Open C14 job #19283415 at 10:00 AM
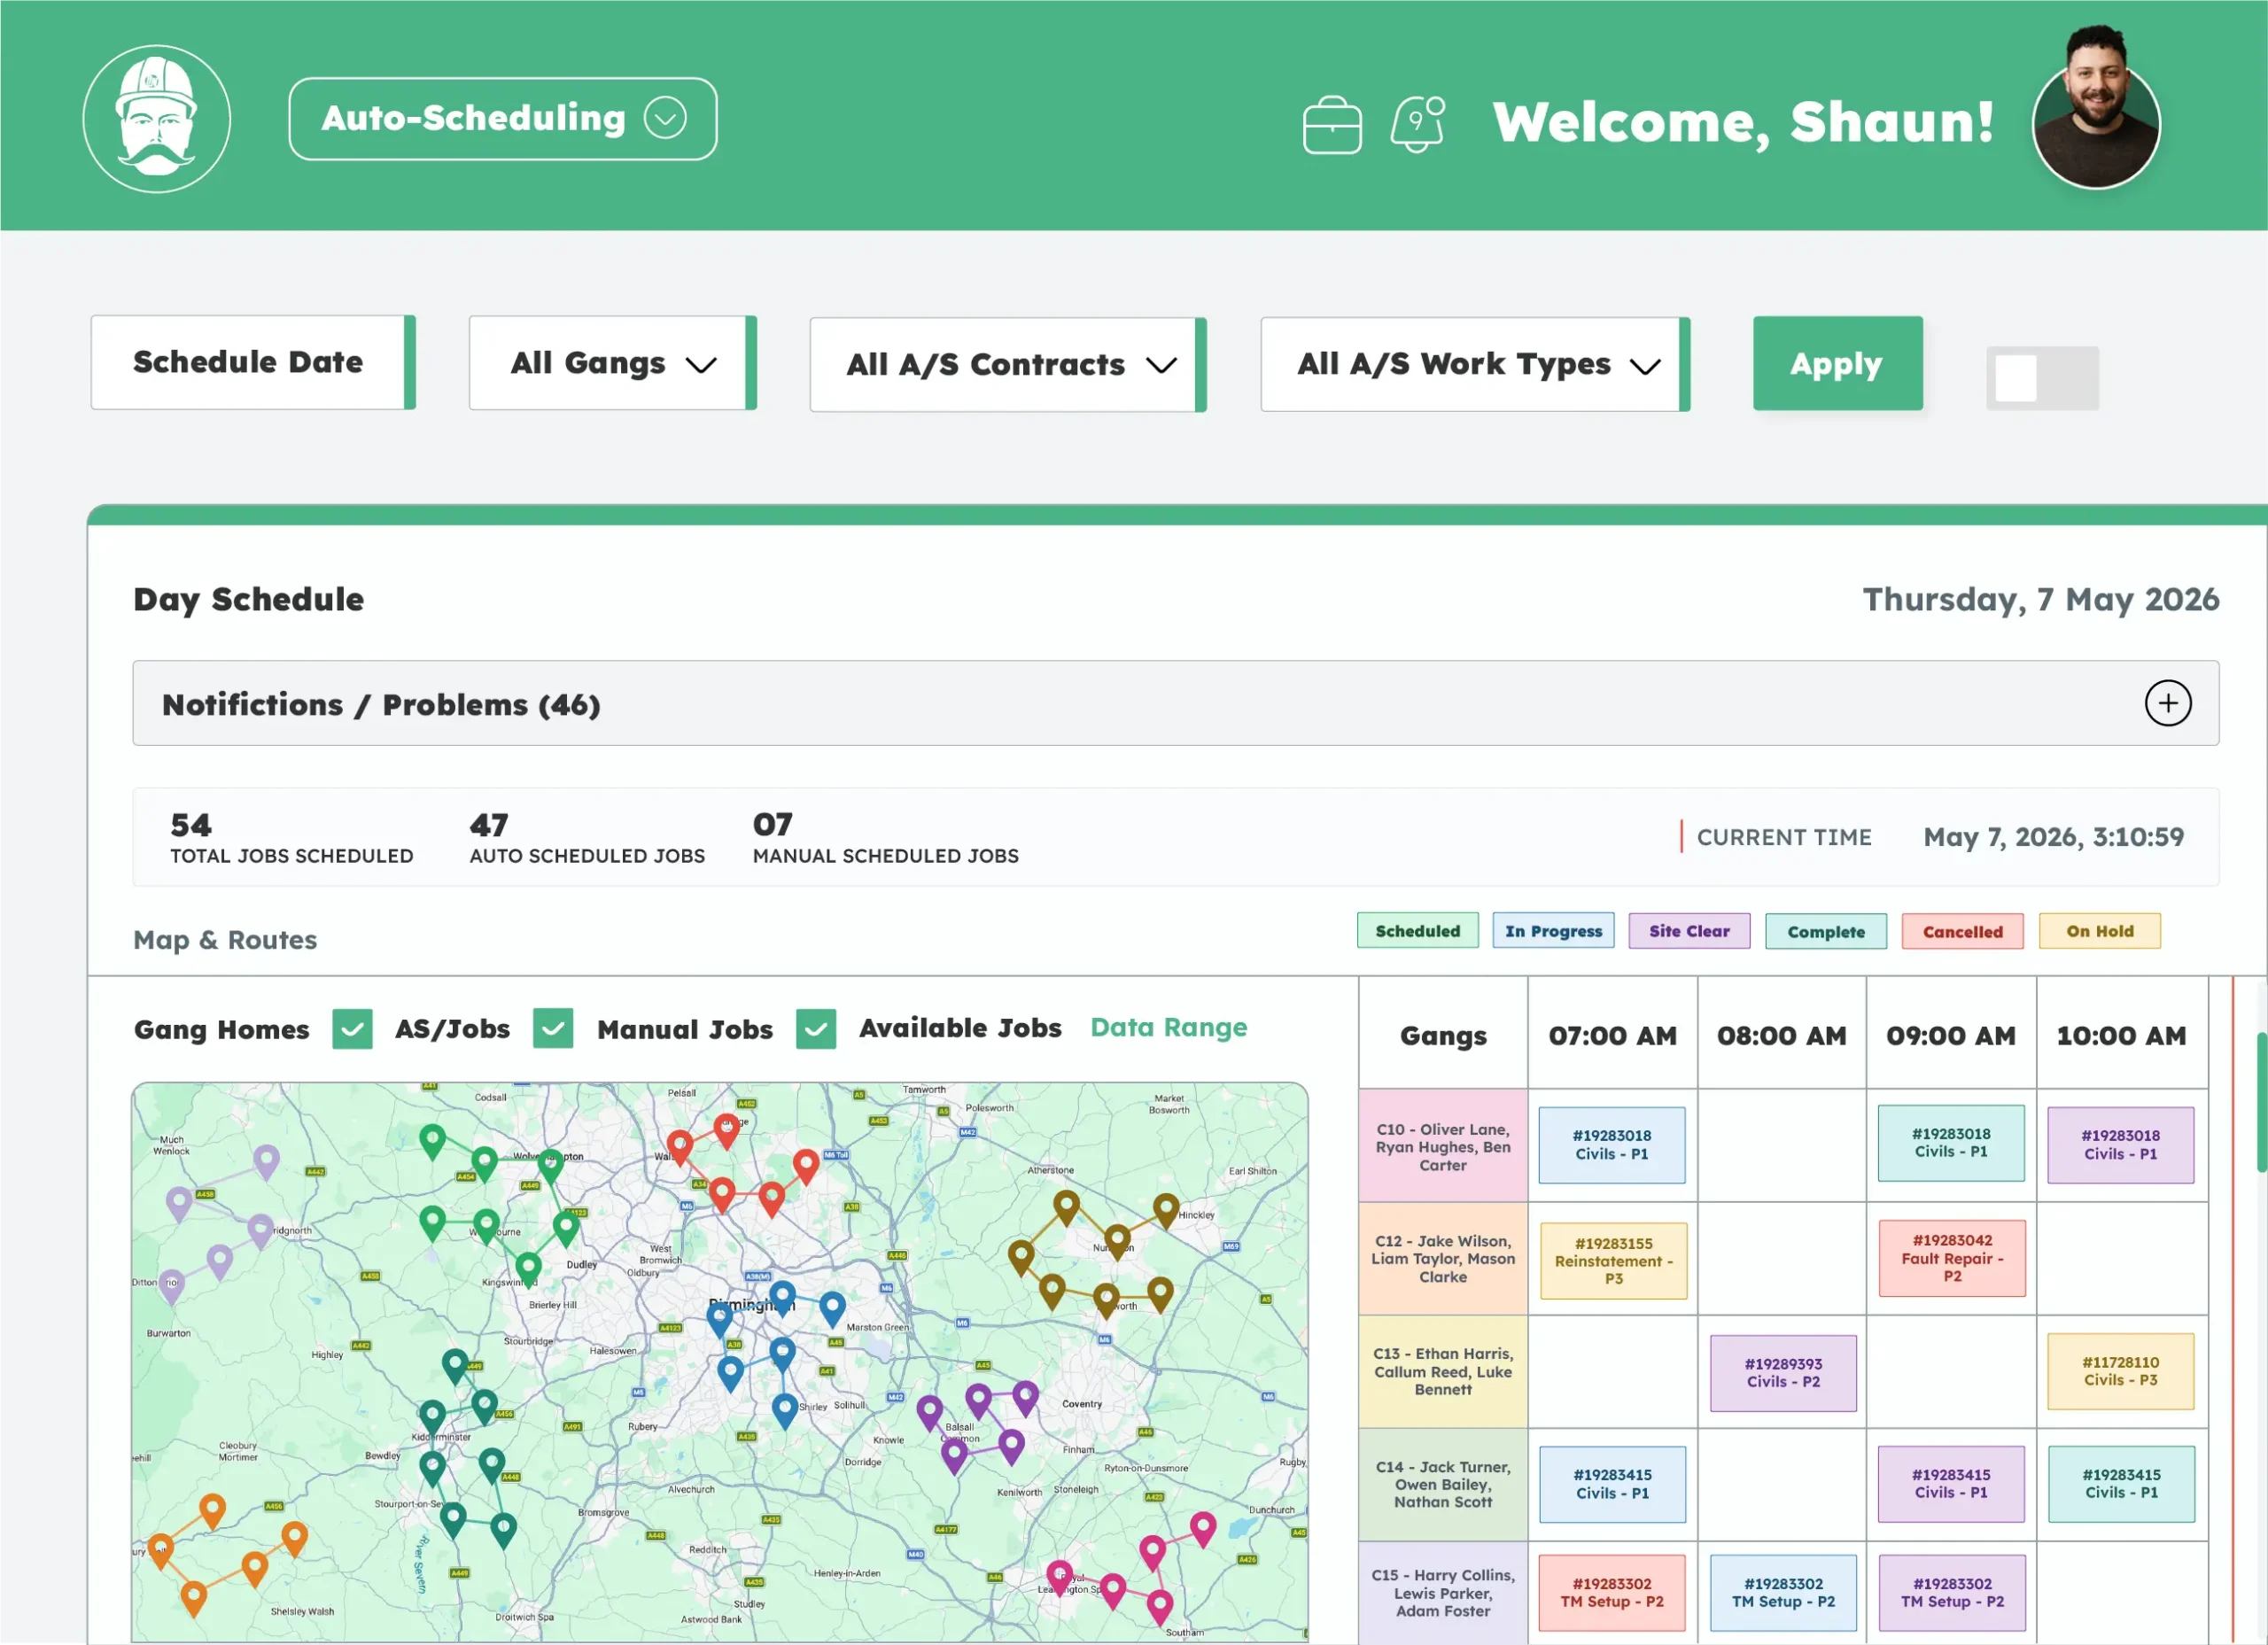2268x1645 pixels. (2121, 1484)
